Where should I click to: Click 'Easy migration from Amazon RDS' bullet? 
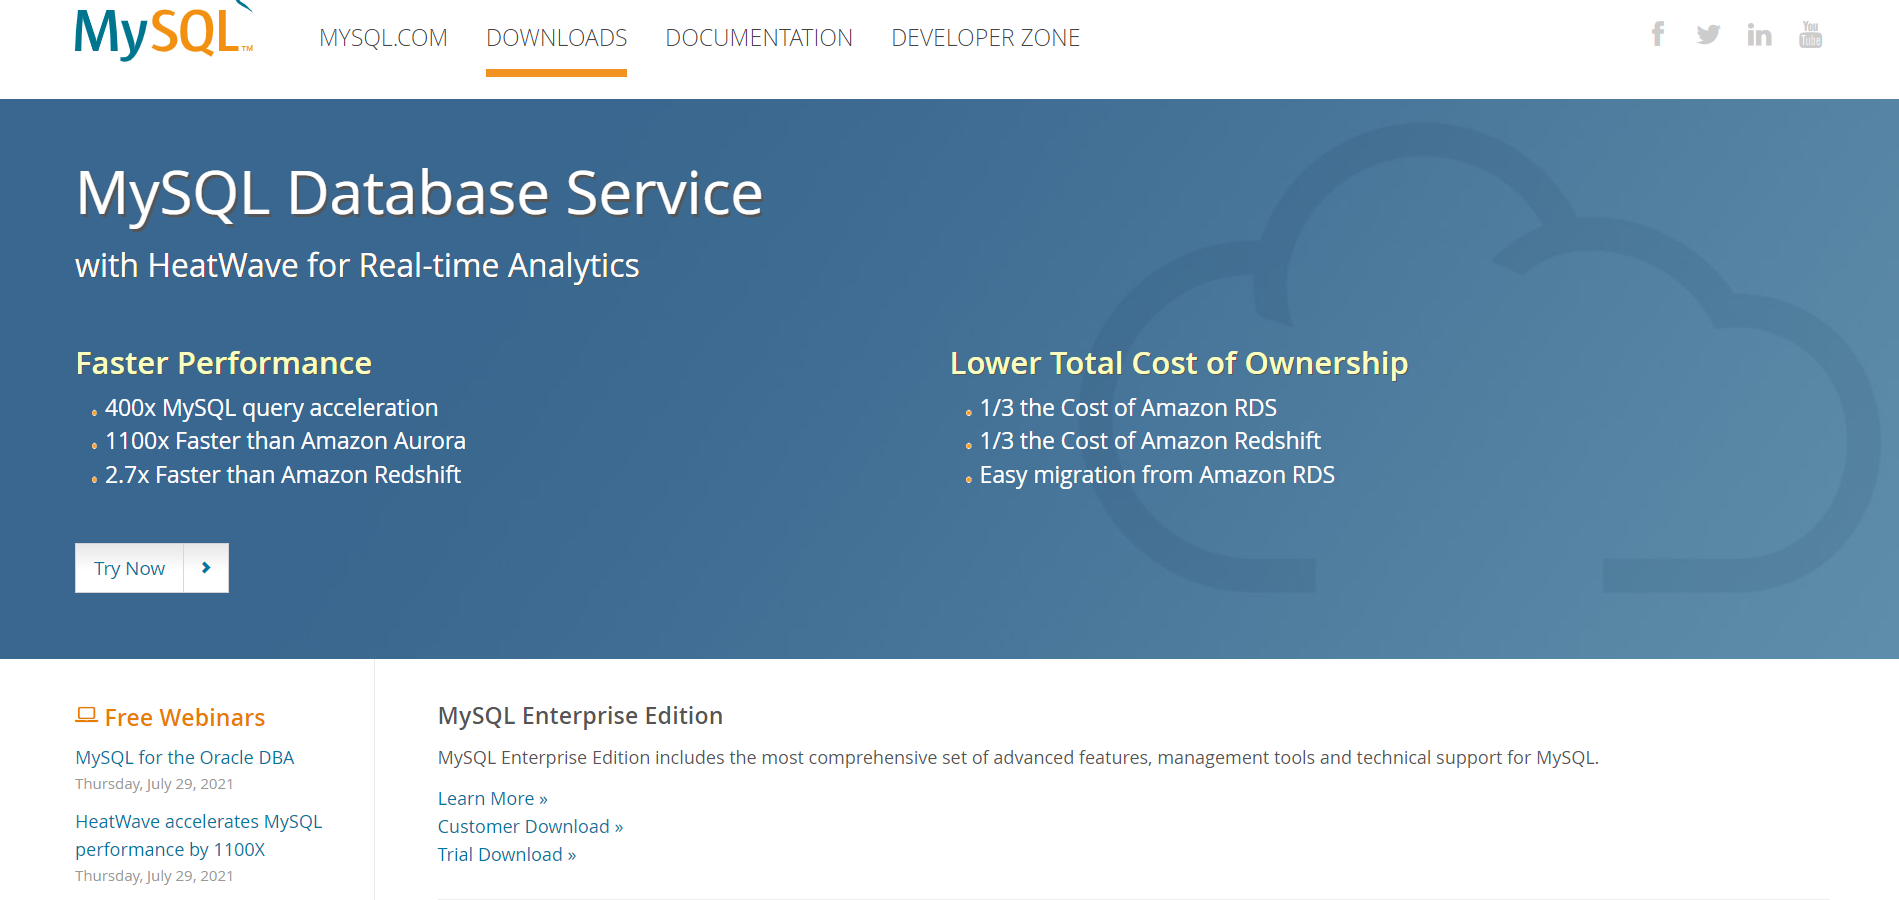(x=1157, y=475)
